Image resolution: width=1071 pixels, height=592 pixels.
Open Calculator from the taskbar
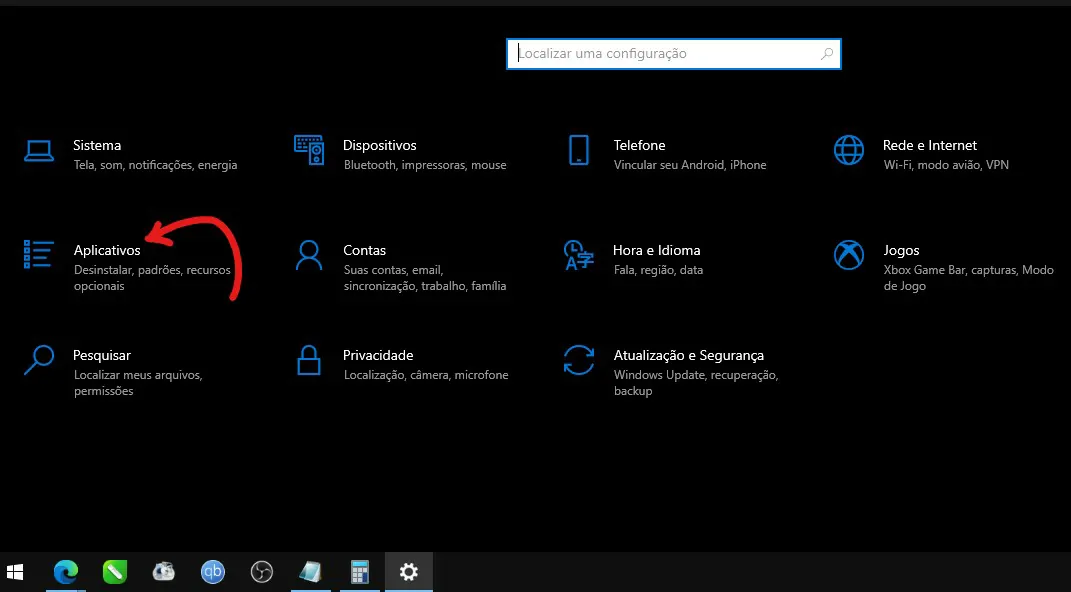pos(360,572)
